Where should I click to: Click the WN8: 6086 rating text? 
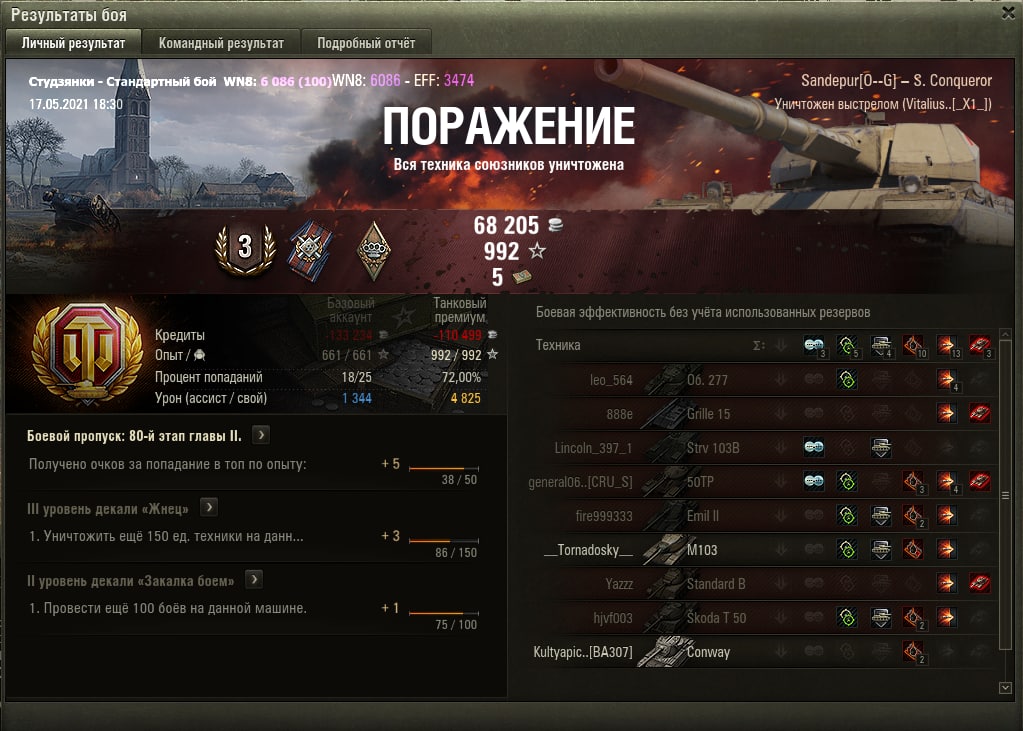coord(366,80)
